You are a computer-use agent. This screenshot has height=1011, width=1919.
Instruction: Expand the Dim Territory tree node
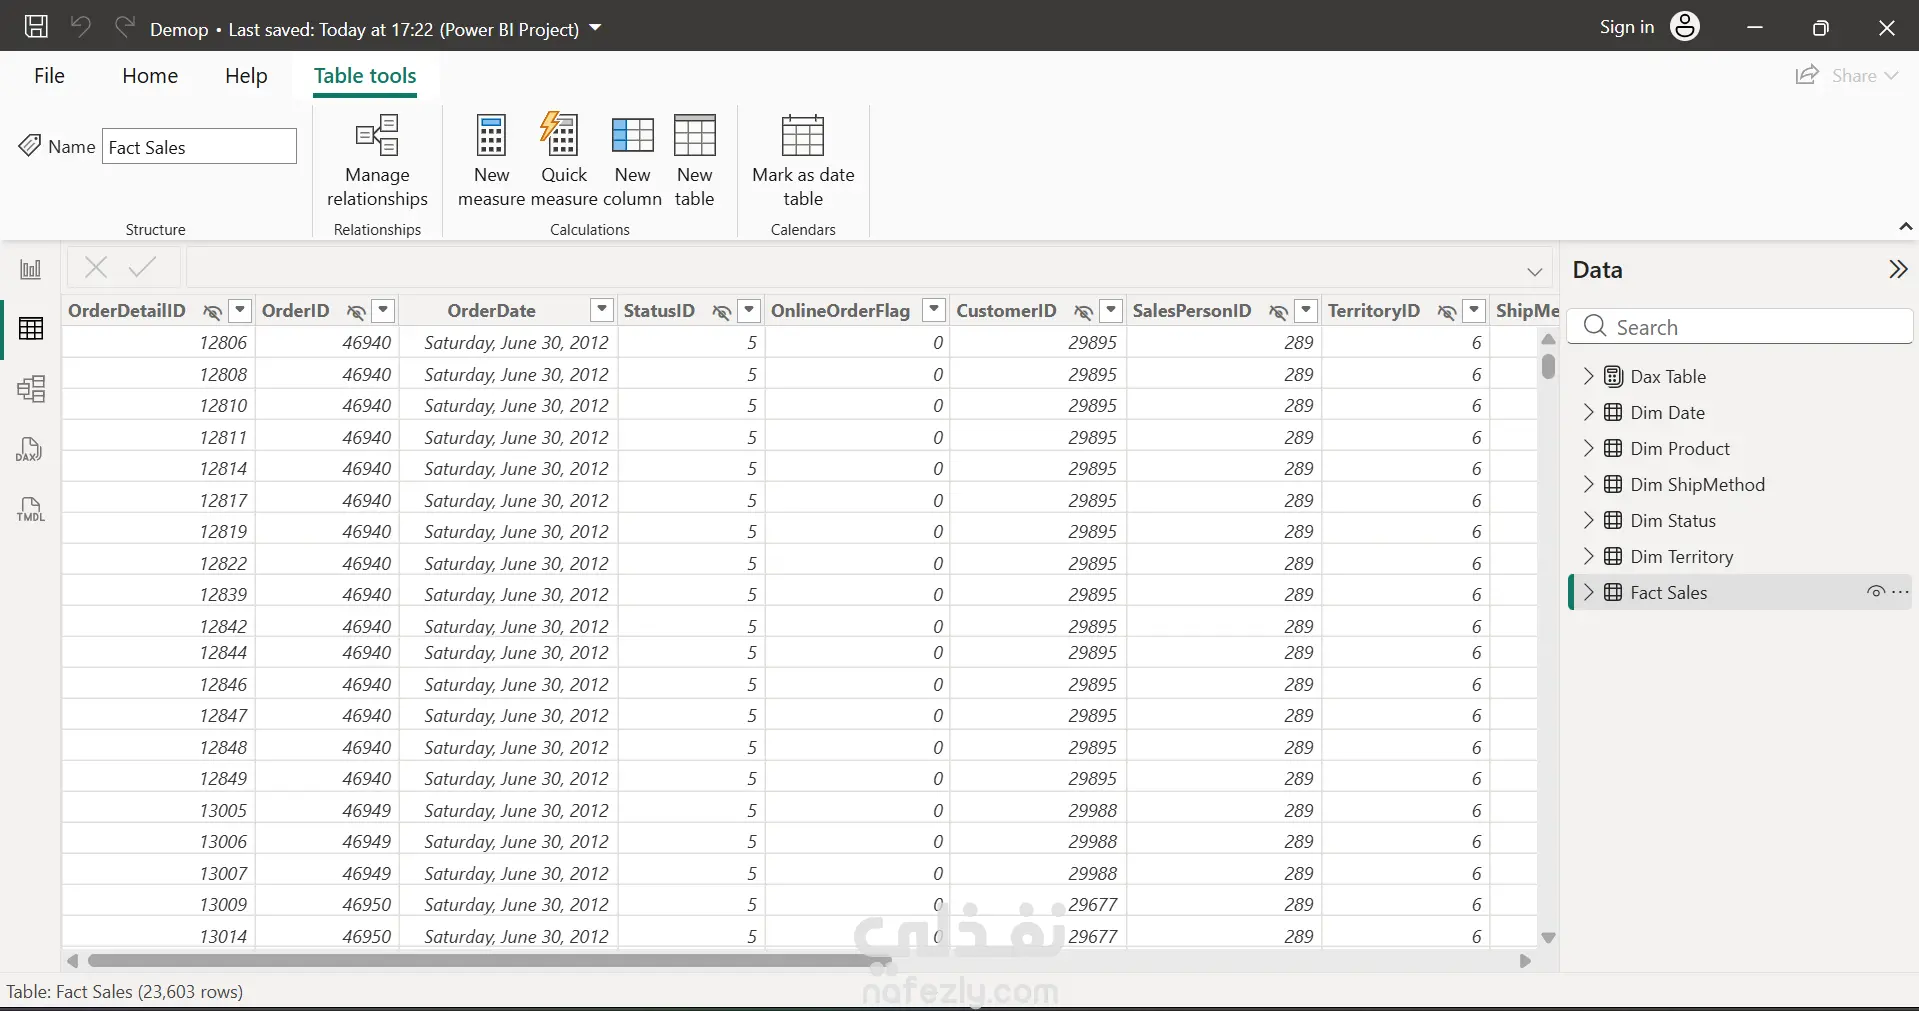1588,557
